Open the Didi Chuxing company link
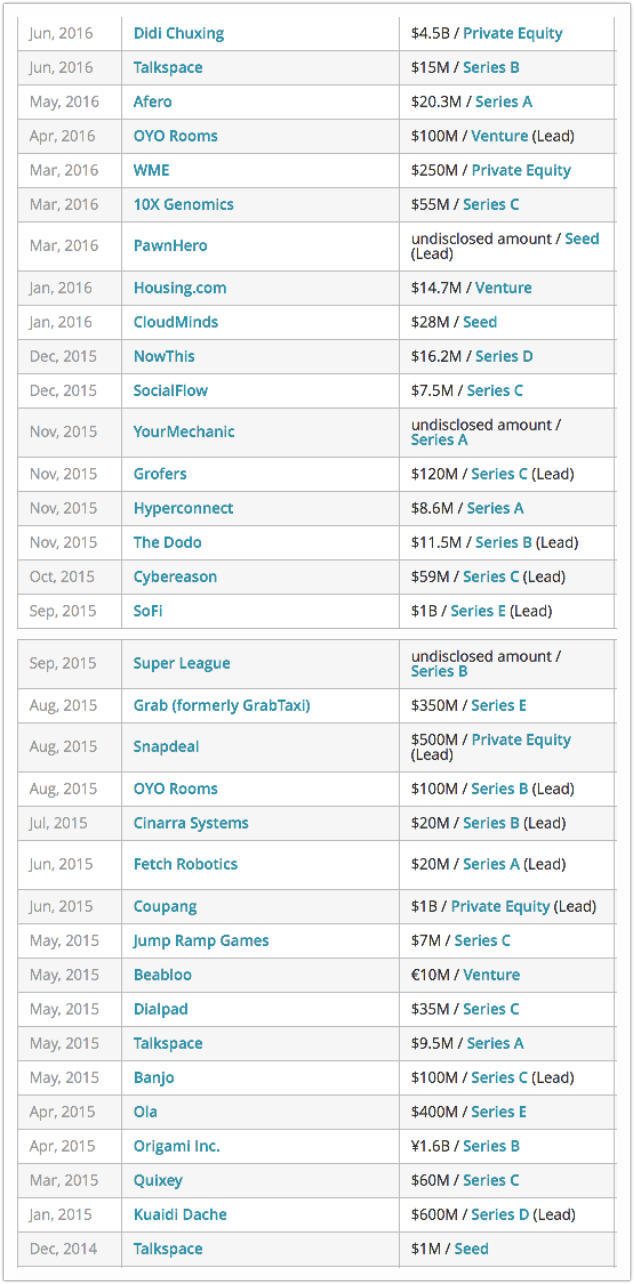Screen dimensions: 634x1284 178,33
